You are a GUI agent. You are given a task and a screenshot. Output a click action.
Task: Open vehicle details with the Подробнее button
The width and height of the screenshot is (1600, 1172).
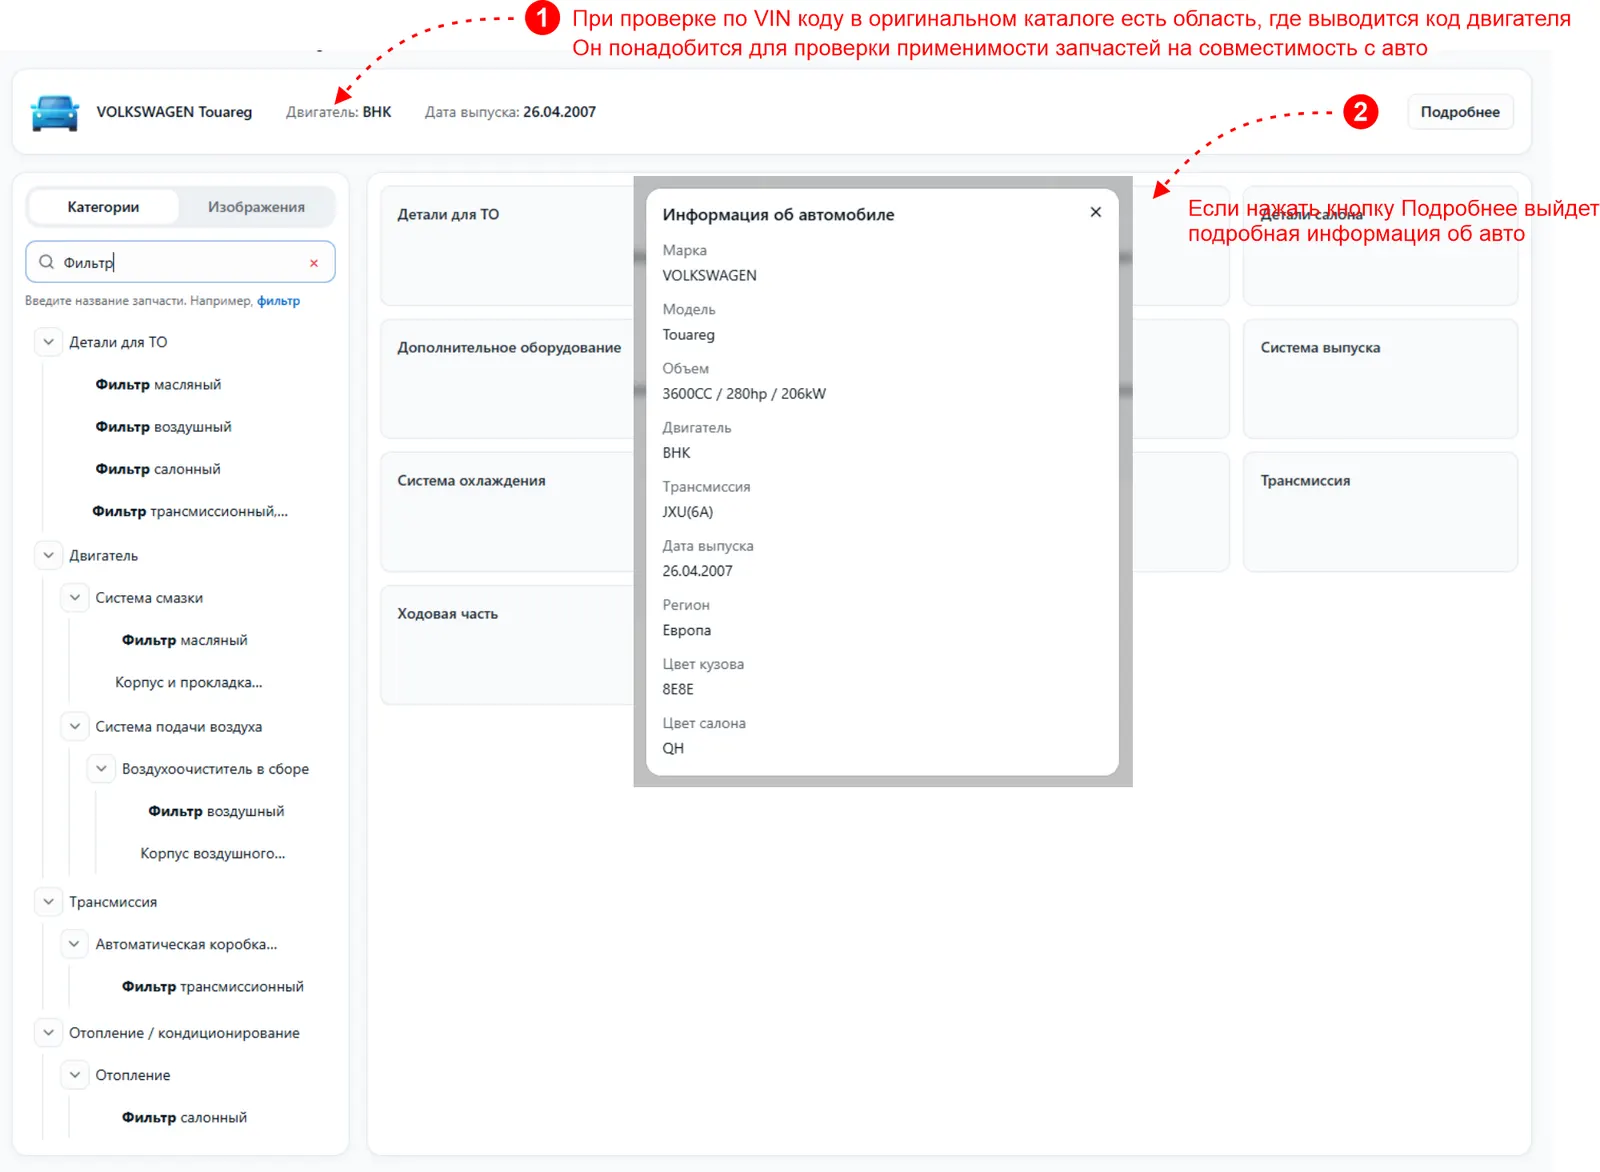coord(1460,112)
